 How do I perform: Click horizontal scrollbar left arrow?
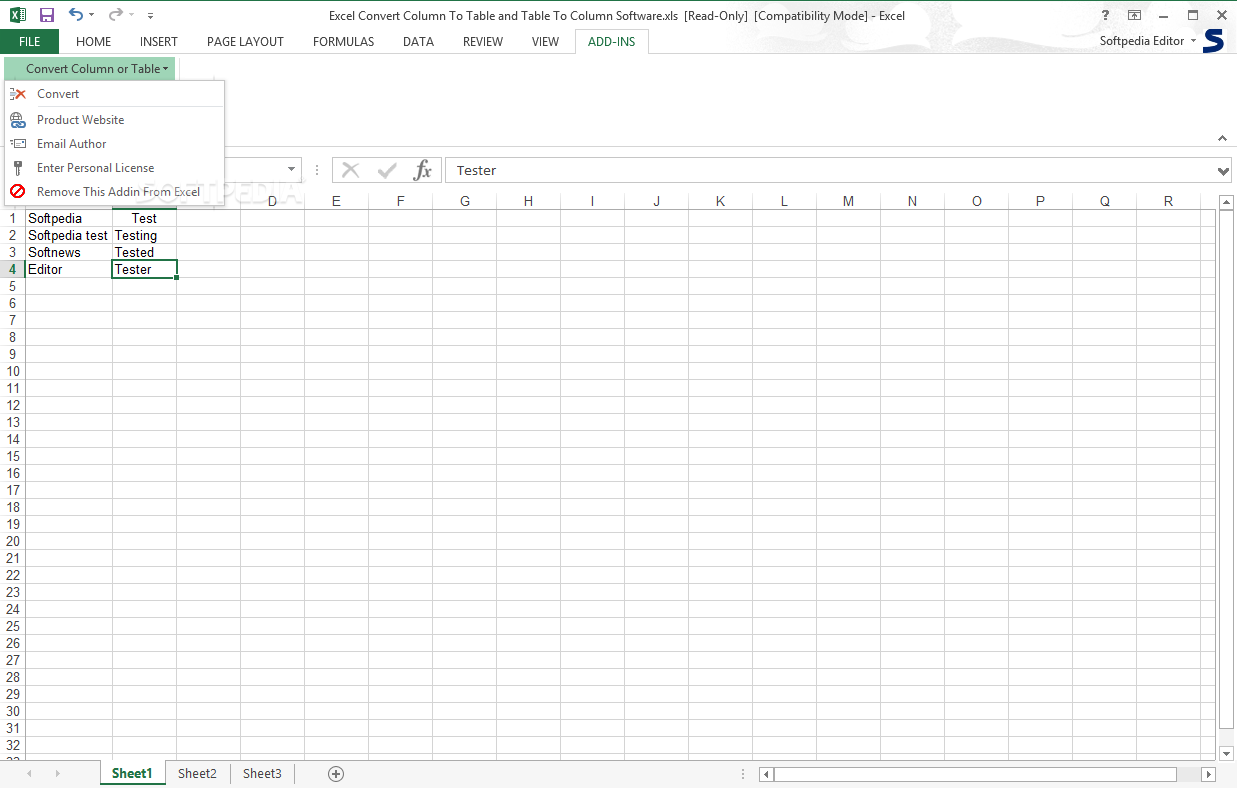click(766, 774)
